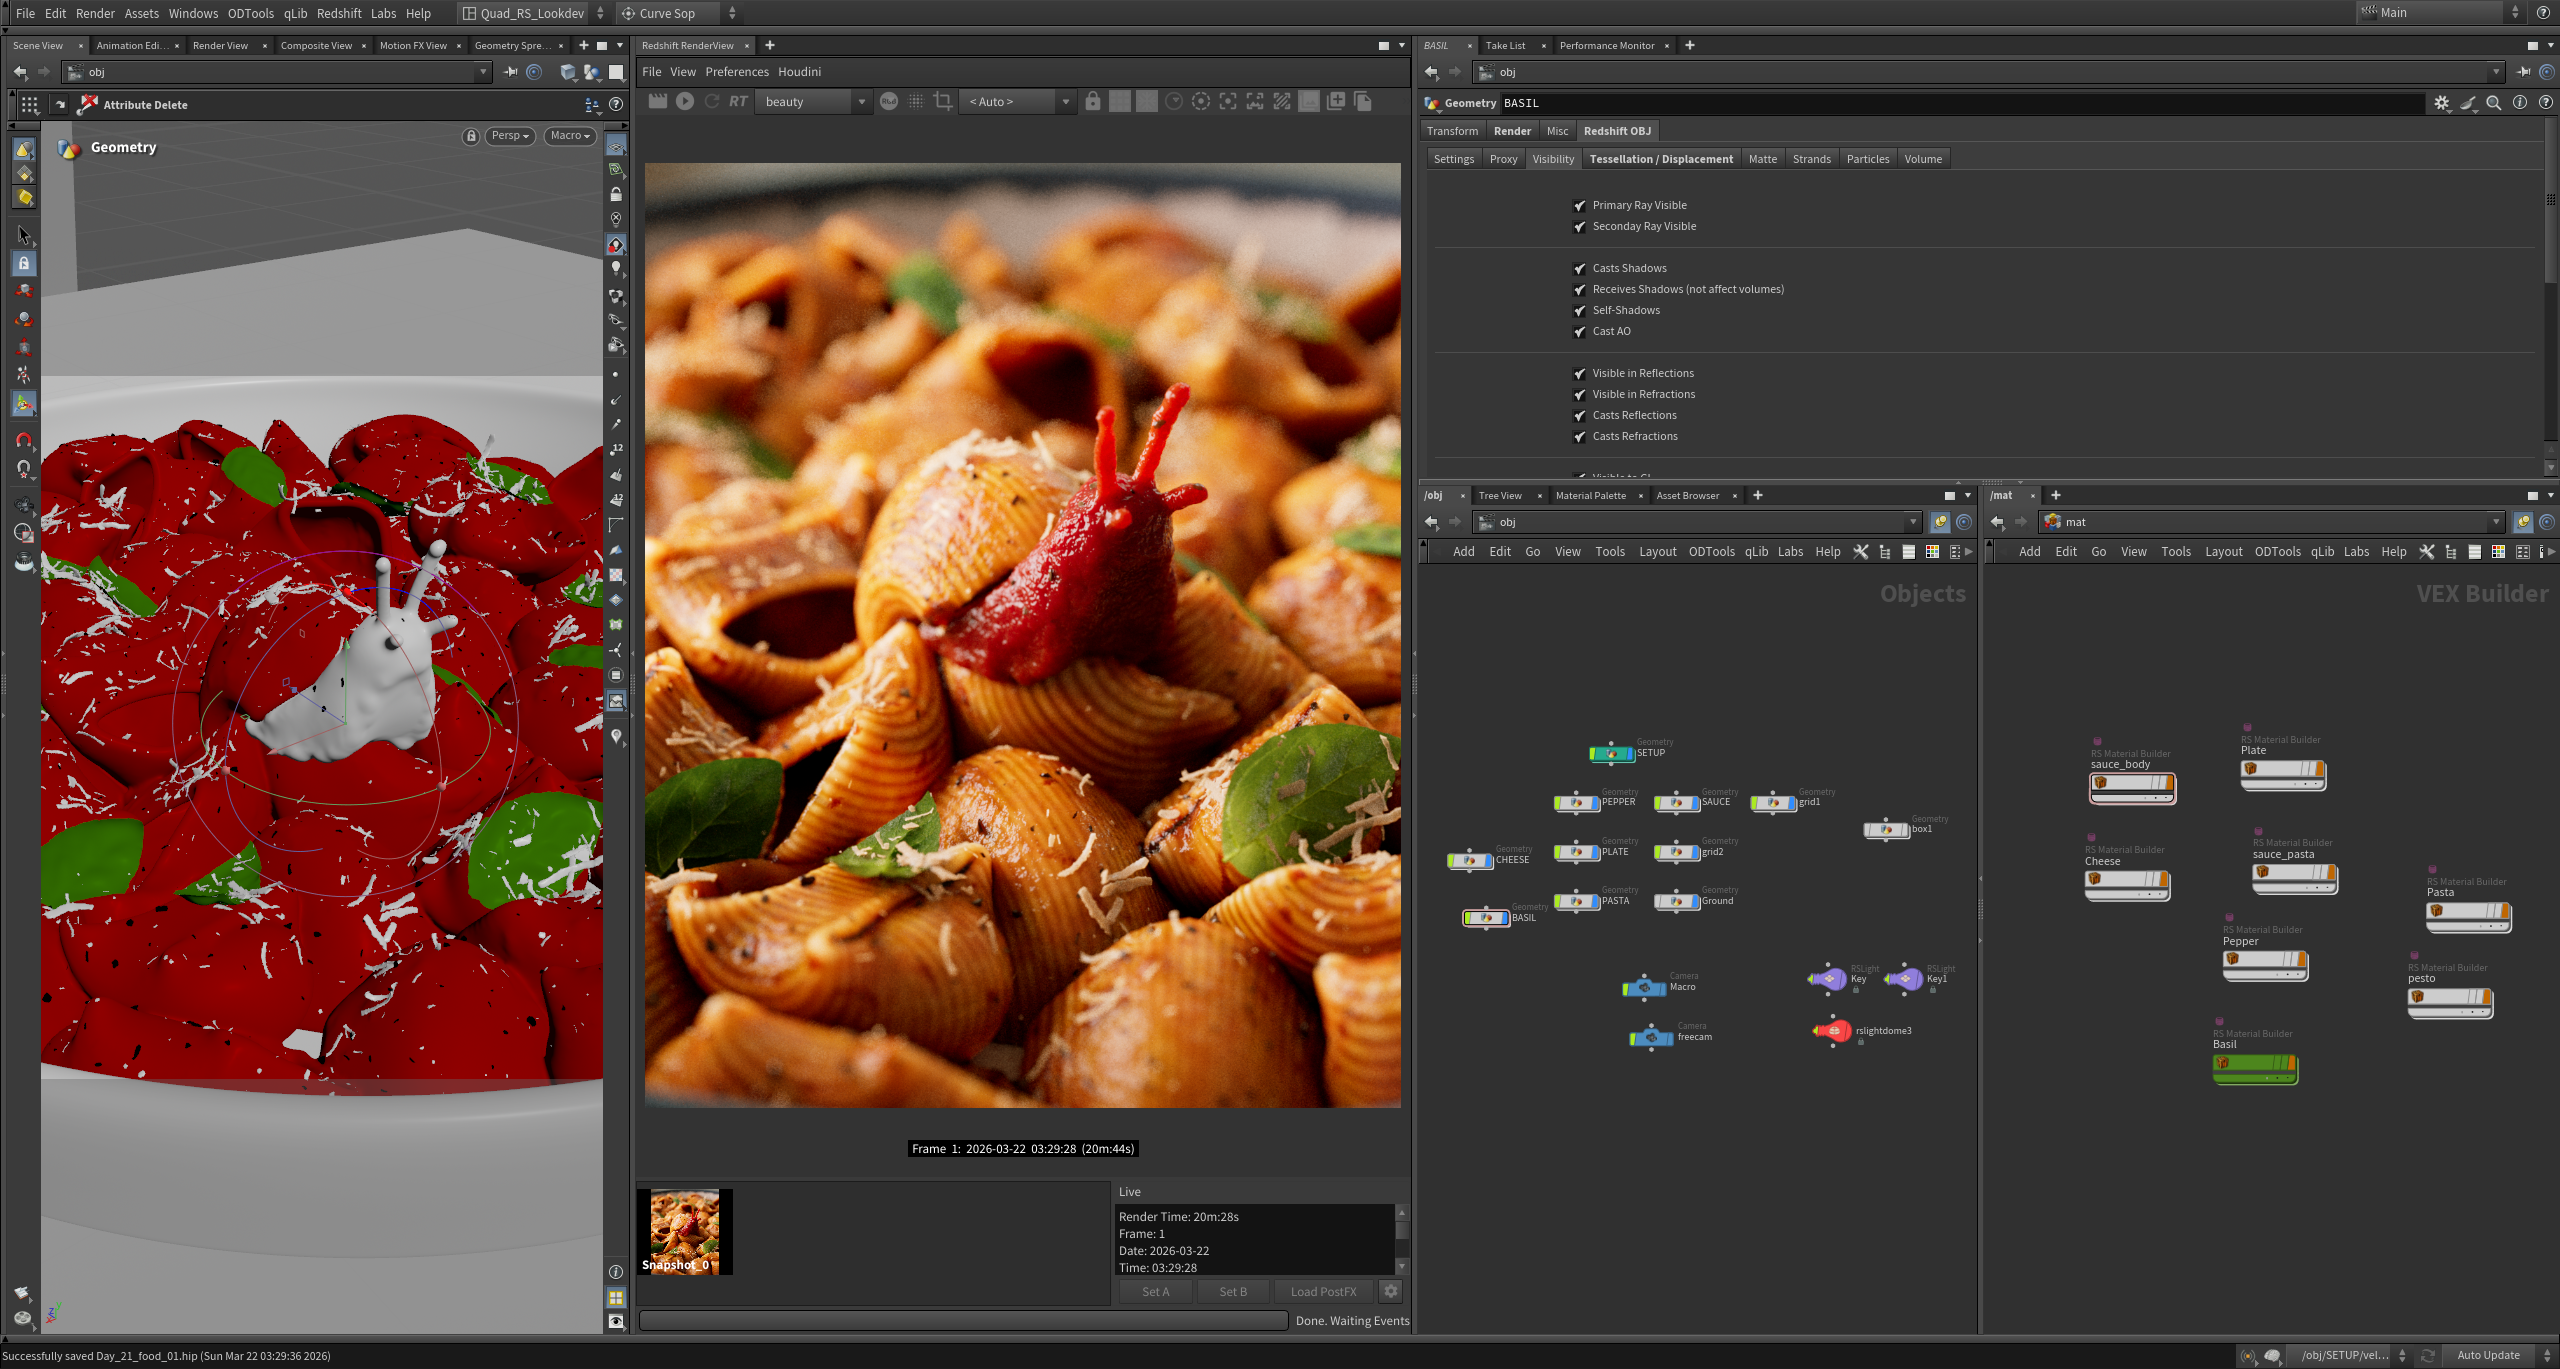Switch to the Misc parameter tab

coord(1557,131)
